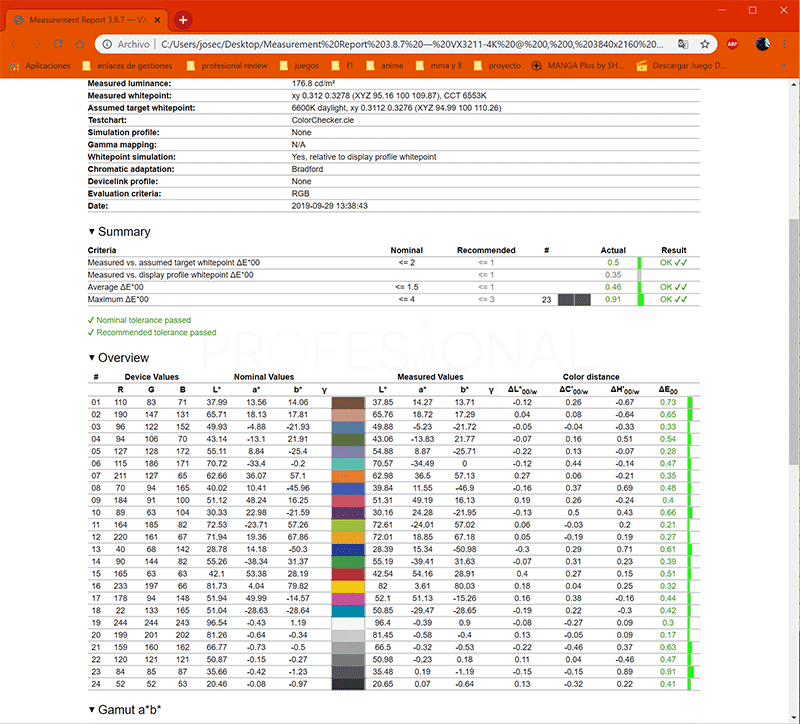Open the proyecto bookmark folder
This screenshot has width=800, height=724.
(497, 66)
